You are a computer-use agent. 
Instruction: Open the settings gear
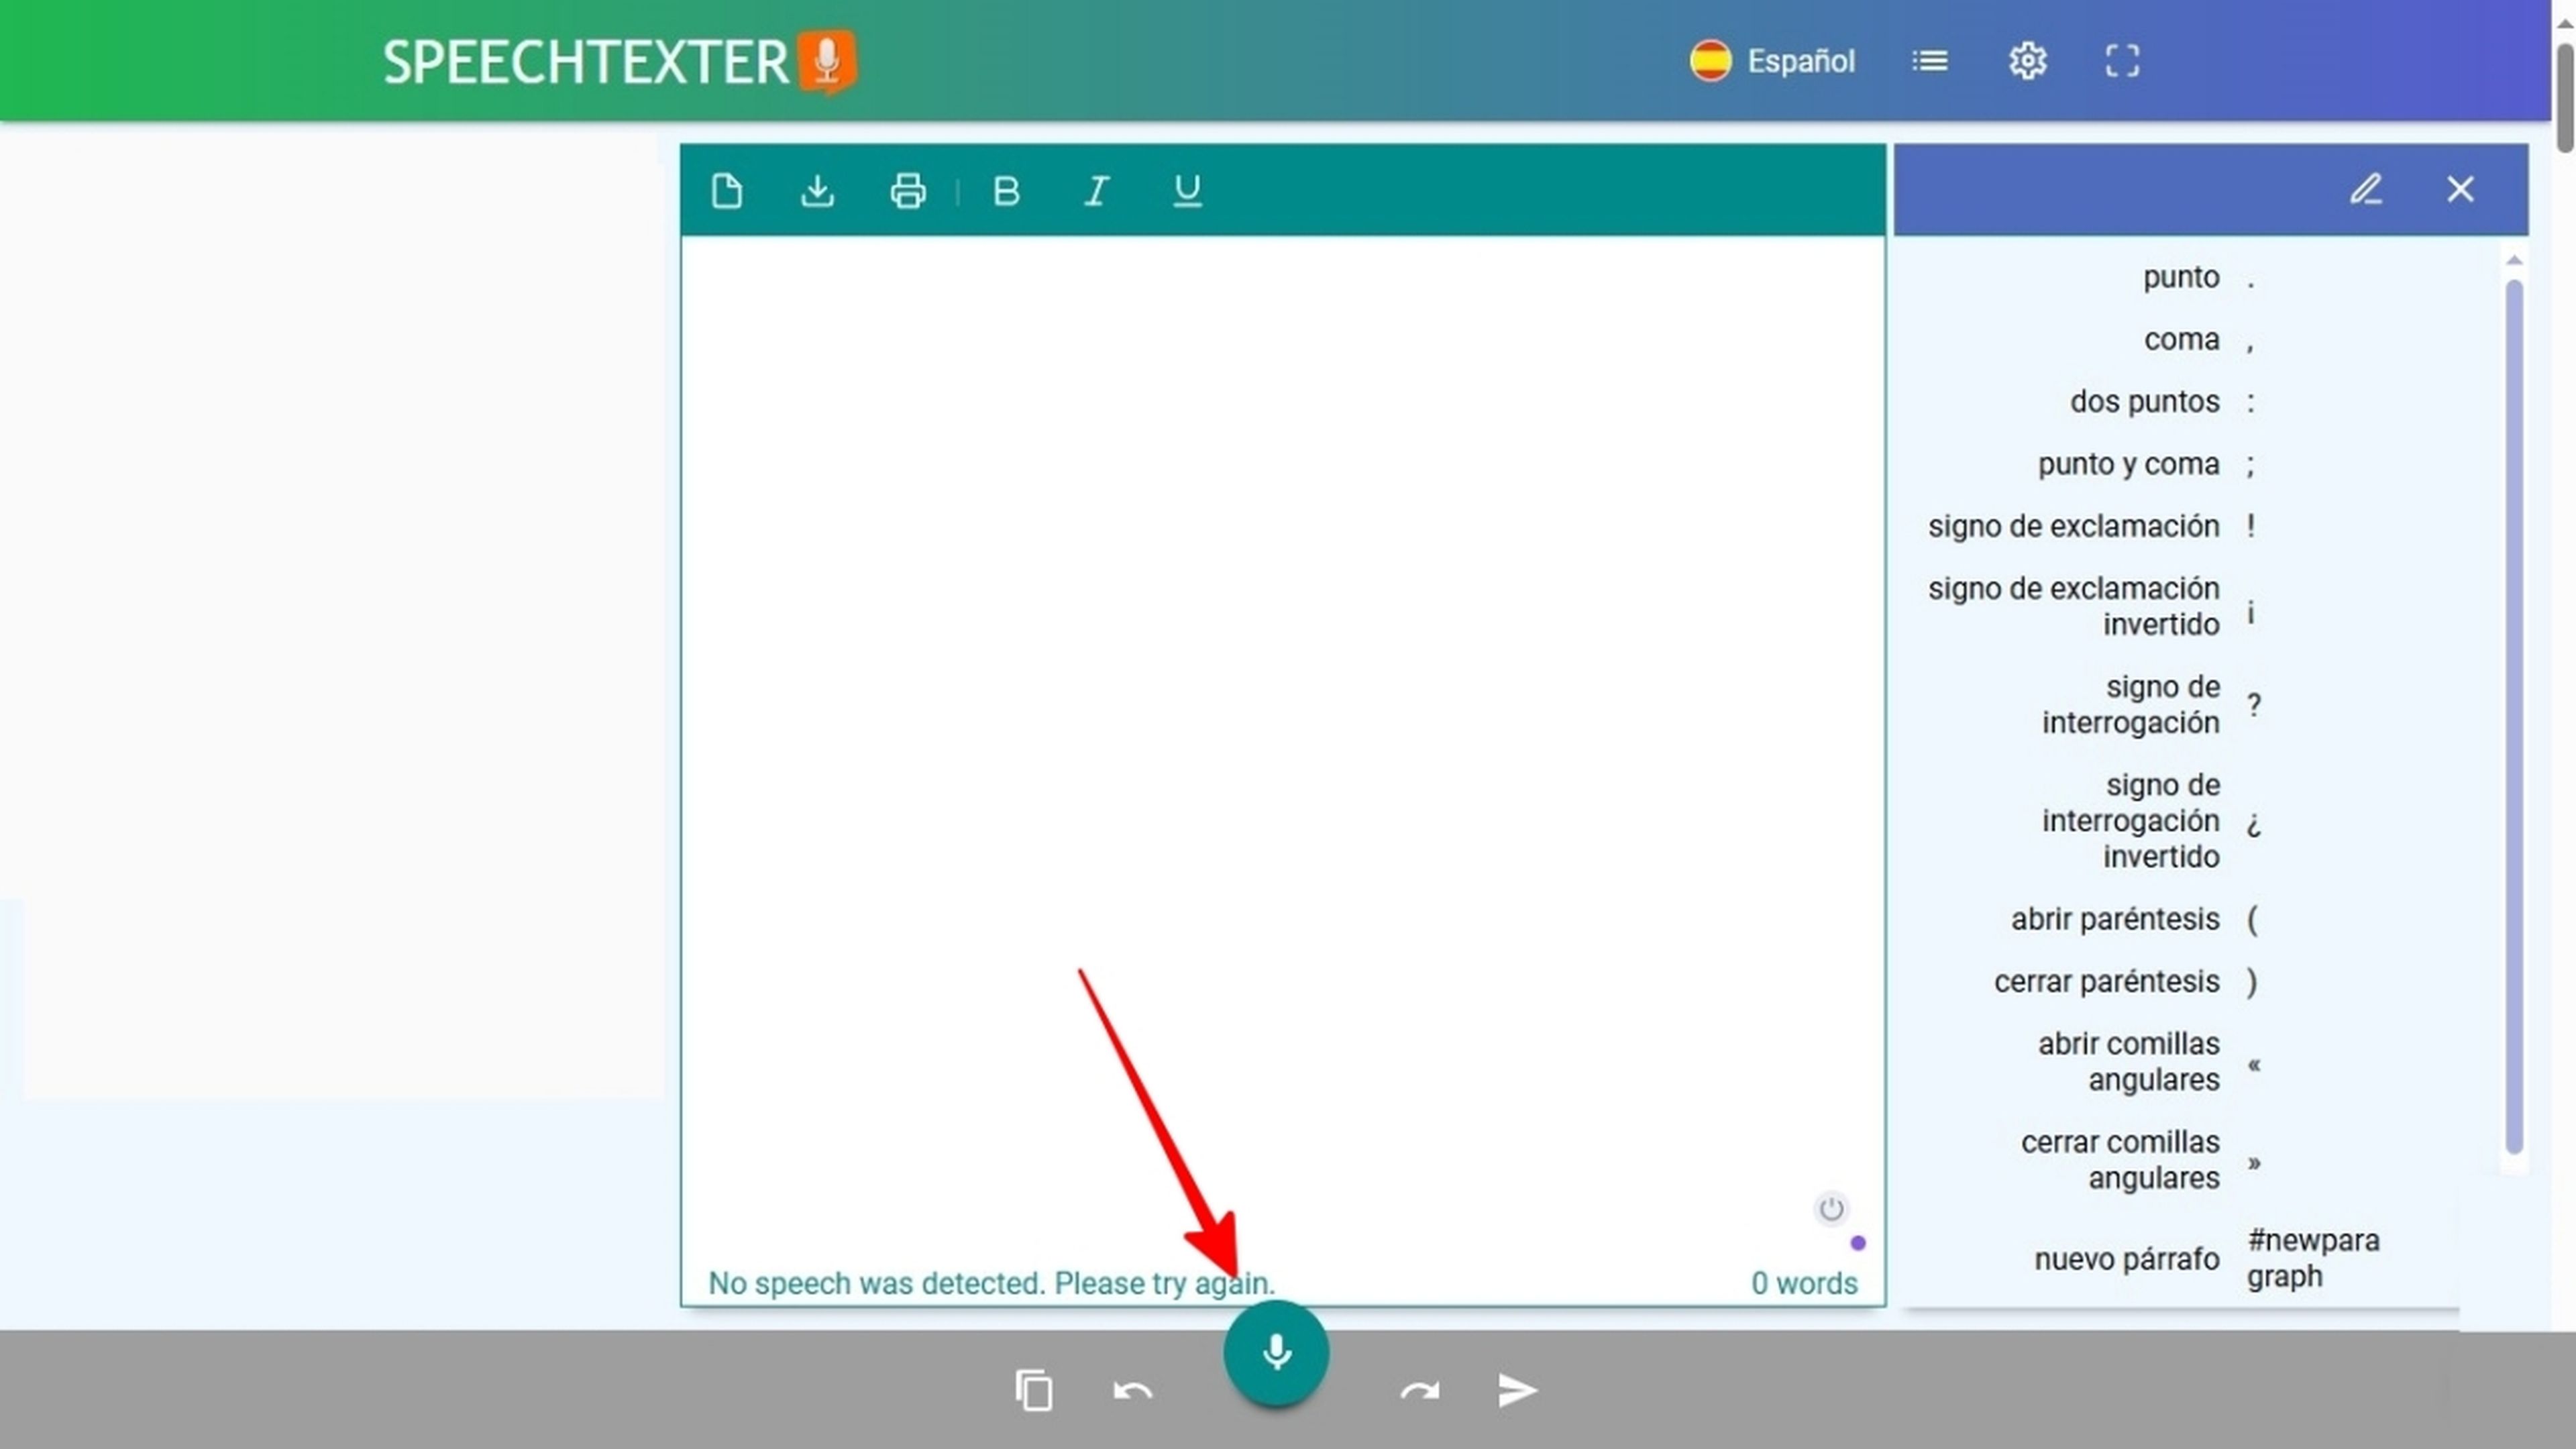click(x=2027, y=61)
